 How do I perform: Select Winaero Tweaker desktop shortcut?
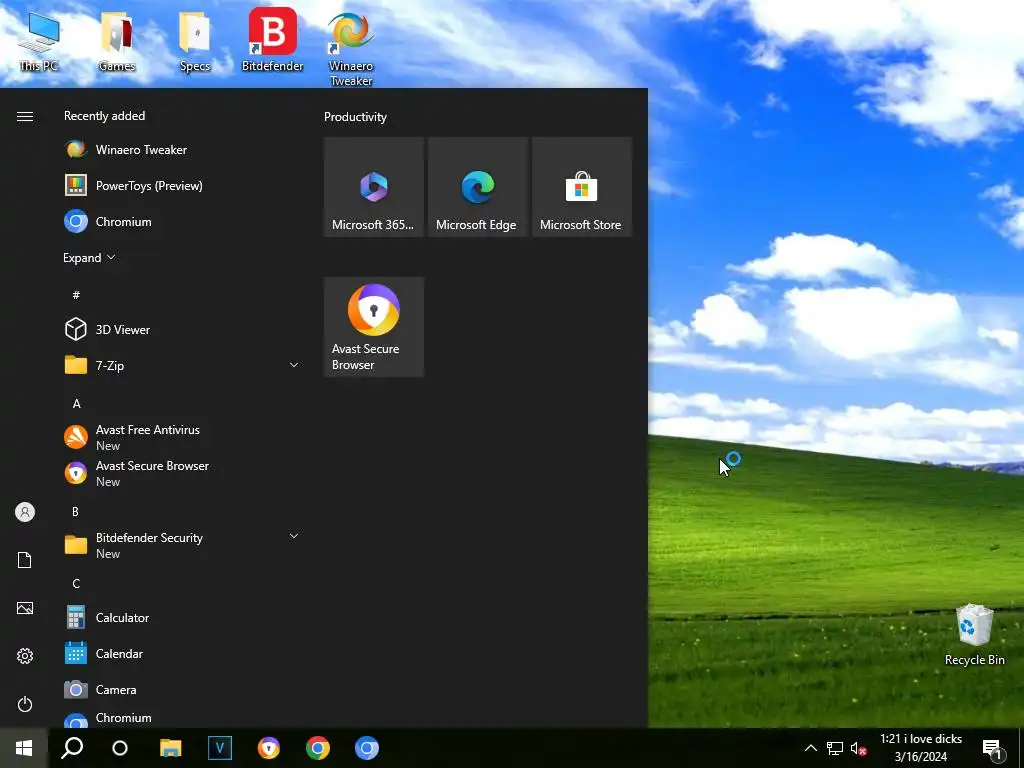point(351,49)
